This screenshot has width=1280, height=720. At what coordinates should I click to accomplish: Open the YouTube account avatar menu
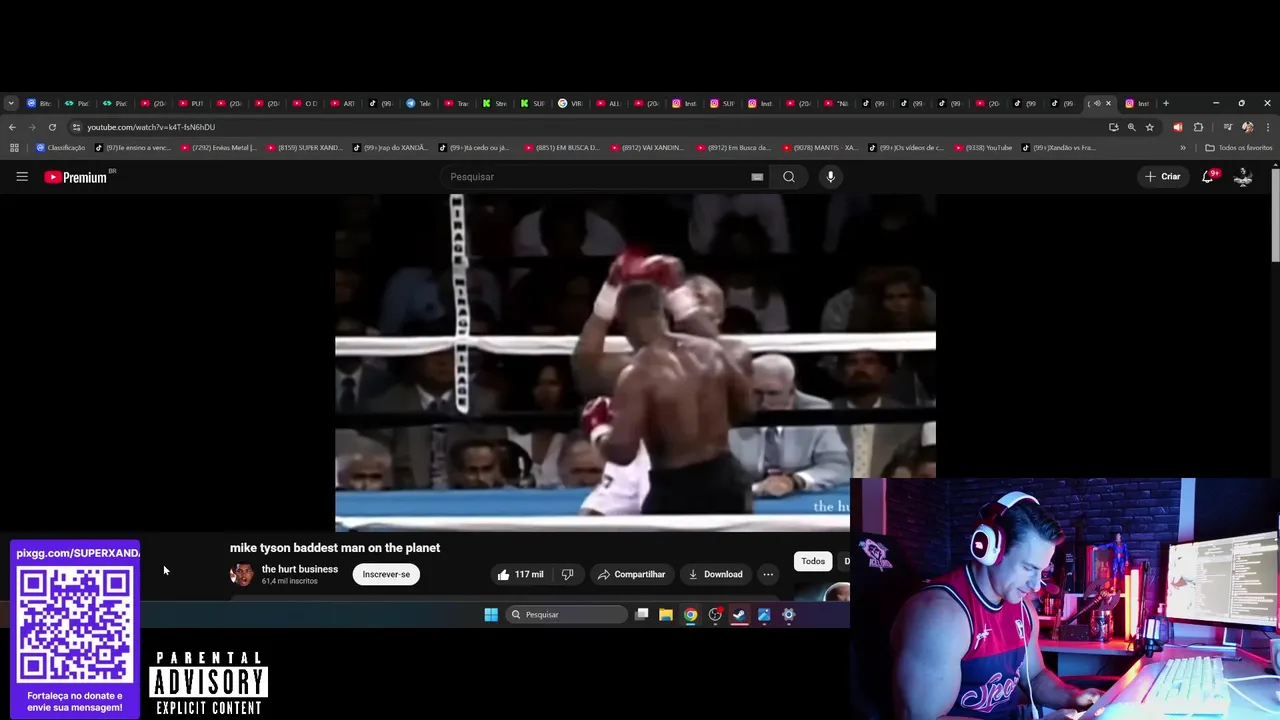[x=1243, y=177]
